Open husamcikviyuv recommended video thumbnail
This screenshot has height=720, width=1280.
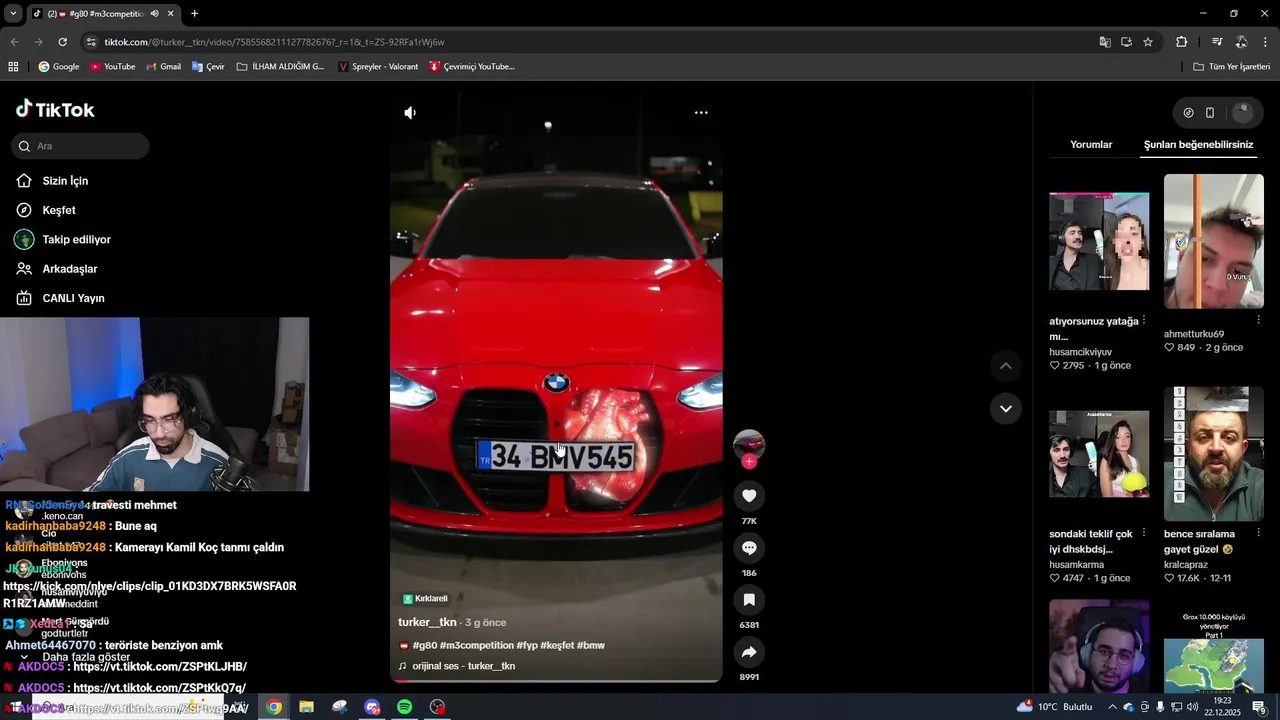pyautogui.click(x=1099, y=241)
